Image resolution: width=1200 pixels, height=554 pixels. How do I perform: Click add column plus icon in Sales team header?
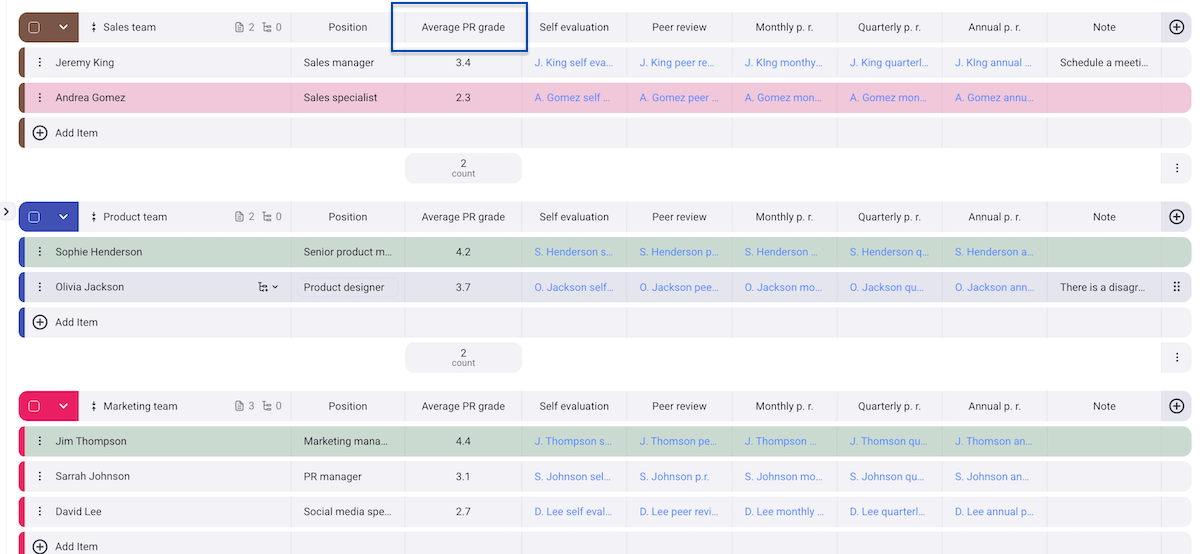coord(1176,27)
